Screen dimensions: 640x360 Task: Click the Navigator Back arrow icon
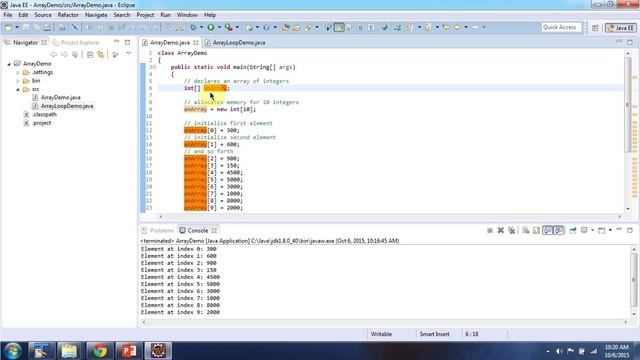[53, 54]
